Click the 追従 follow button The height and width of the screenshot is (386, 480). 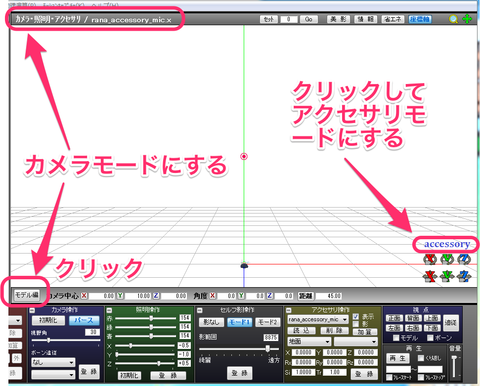click(x=451, y=323)
